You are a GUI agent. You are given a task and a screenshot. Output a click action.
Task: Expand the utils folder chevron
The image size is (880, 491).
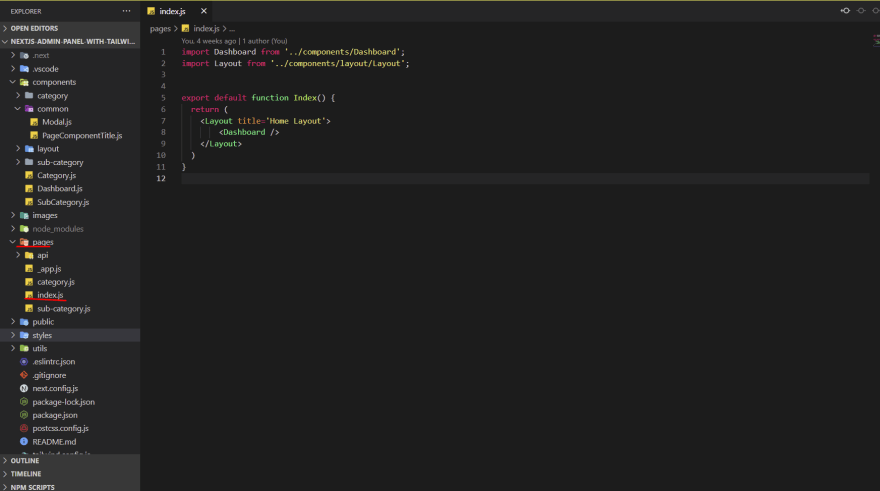point(13,348)
